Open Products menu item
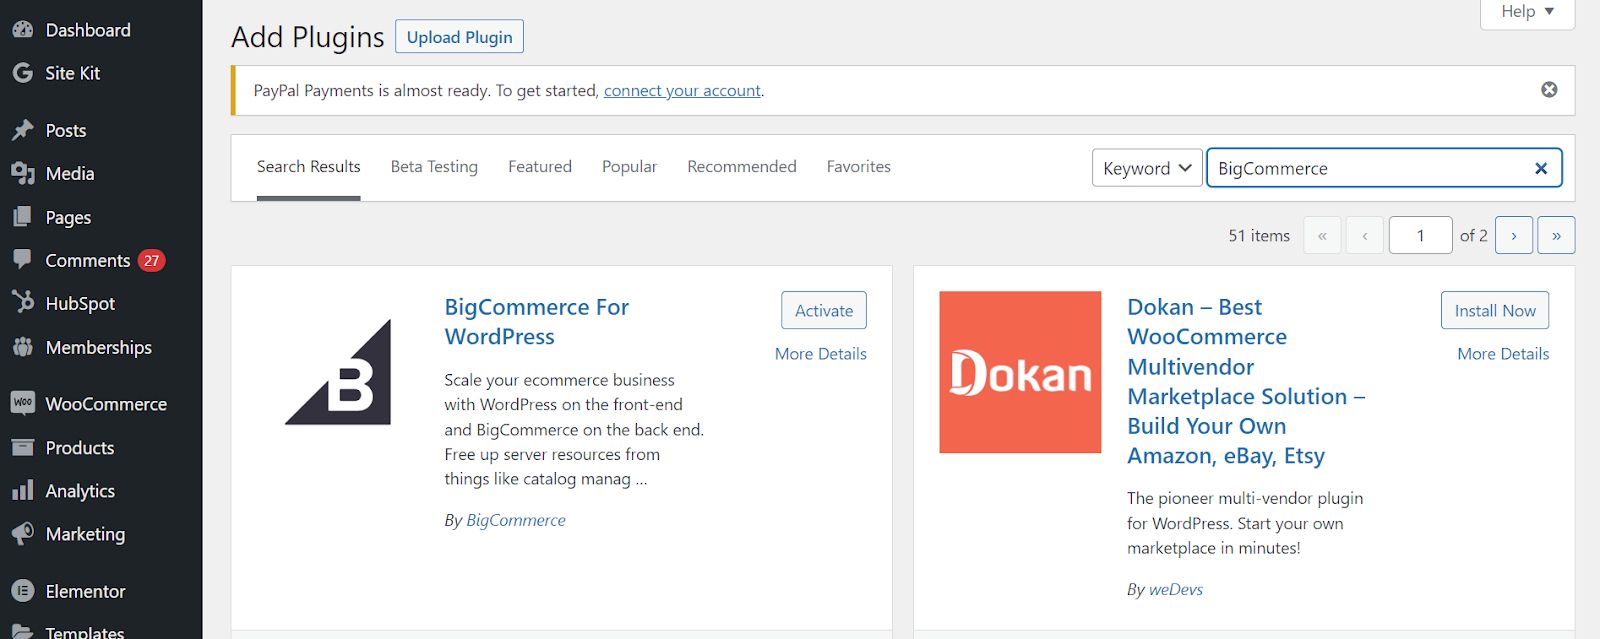 click(80, 447)
